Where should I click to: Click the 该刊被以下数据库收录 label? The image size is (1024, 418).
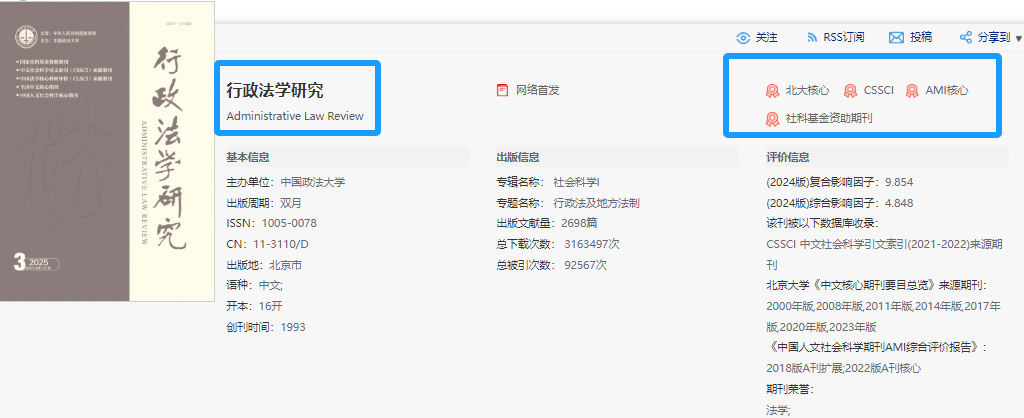pos(823,223)
